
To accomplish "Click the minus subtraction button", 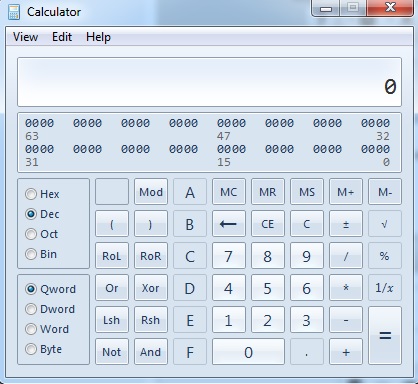I will [346, 320].
